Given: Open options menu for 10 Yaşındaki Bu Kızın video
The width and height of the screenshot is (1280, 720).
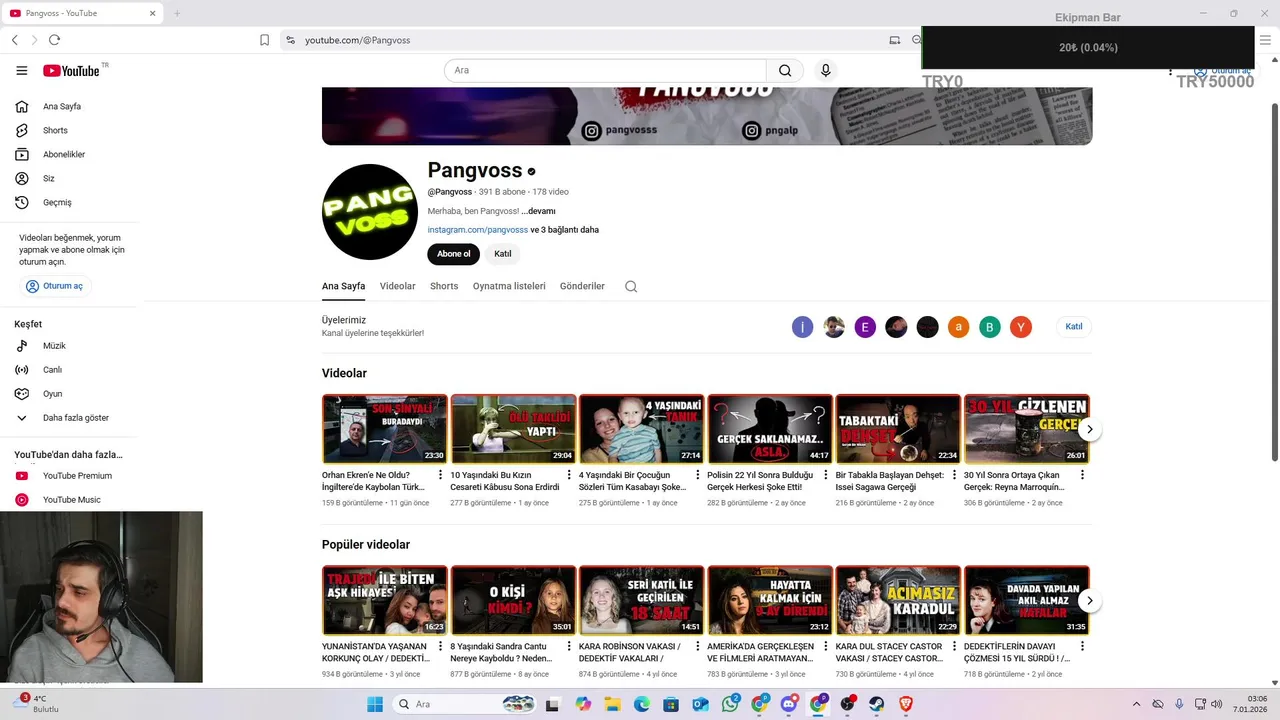Looking at the screenshot, I should tap(569, 475).
